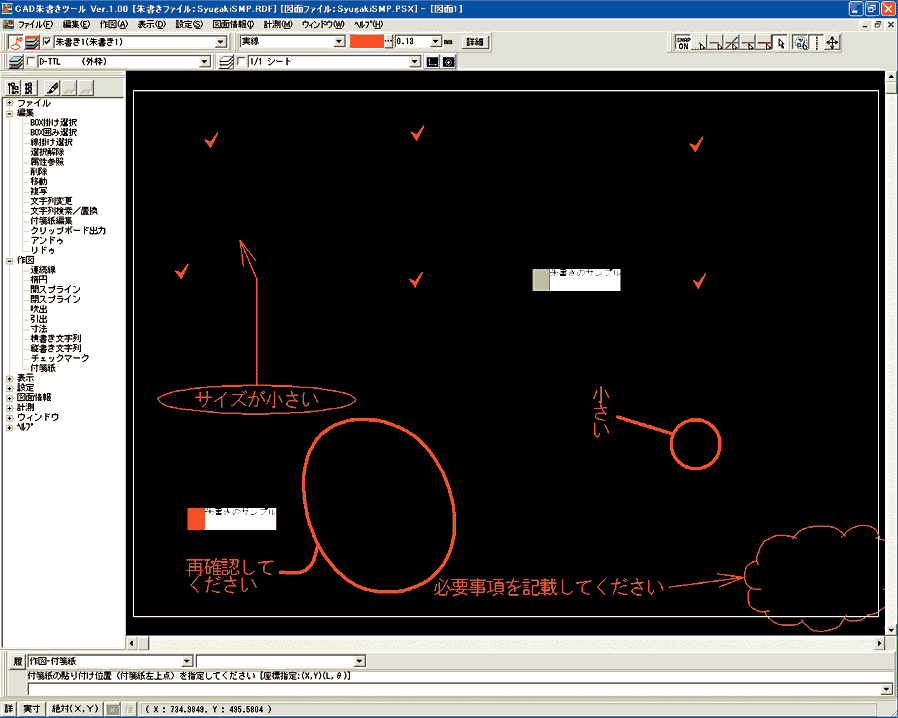Click the red line color swatch
Viewport: 898px width, 718px height.
click(x=367, y=42)
